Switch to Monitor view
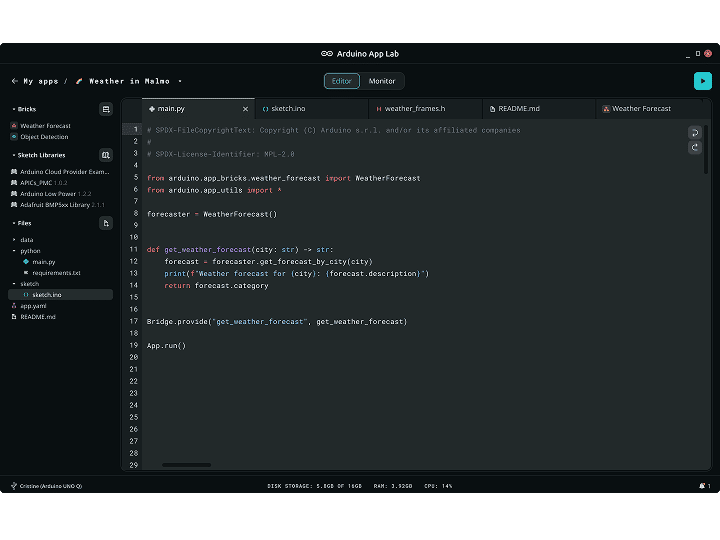This screenshot has width=720, height=540. (x=382, y=81)
